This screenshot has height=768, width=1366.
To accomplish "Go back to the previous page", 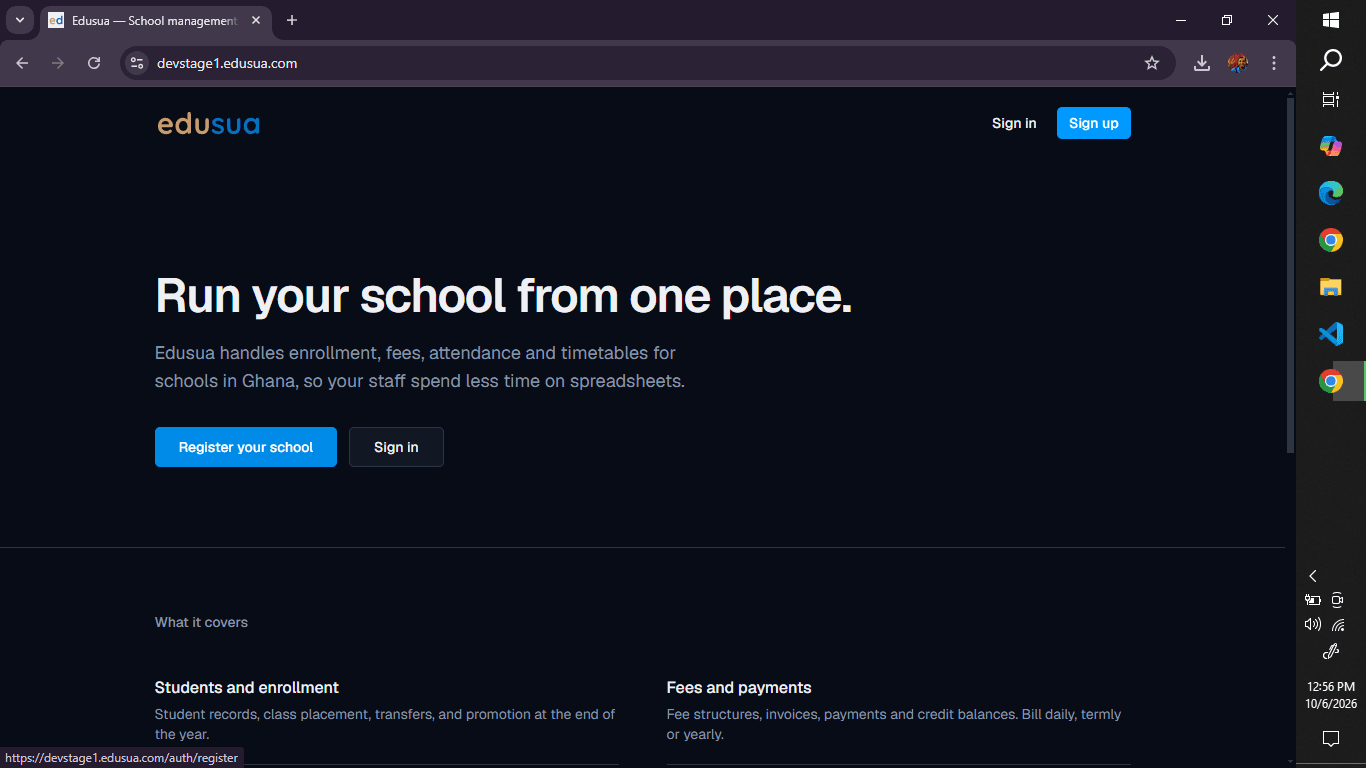I will coord(22,63).
